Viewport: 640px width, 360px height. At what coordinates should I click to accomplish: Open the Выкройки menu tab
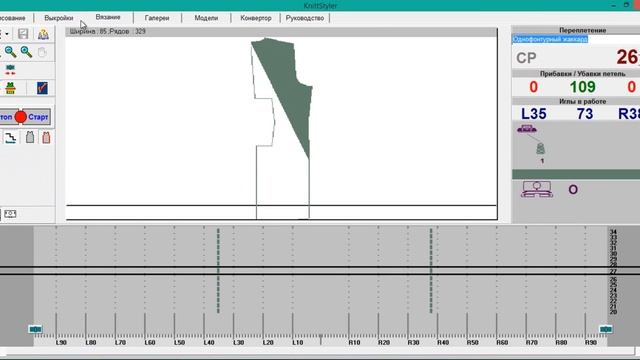click(x=59, y=18)
